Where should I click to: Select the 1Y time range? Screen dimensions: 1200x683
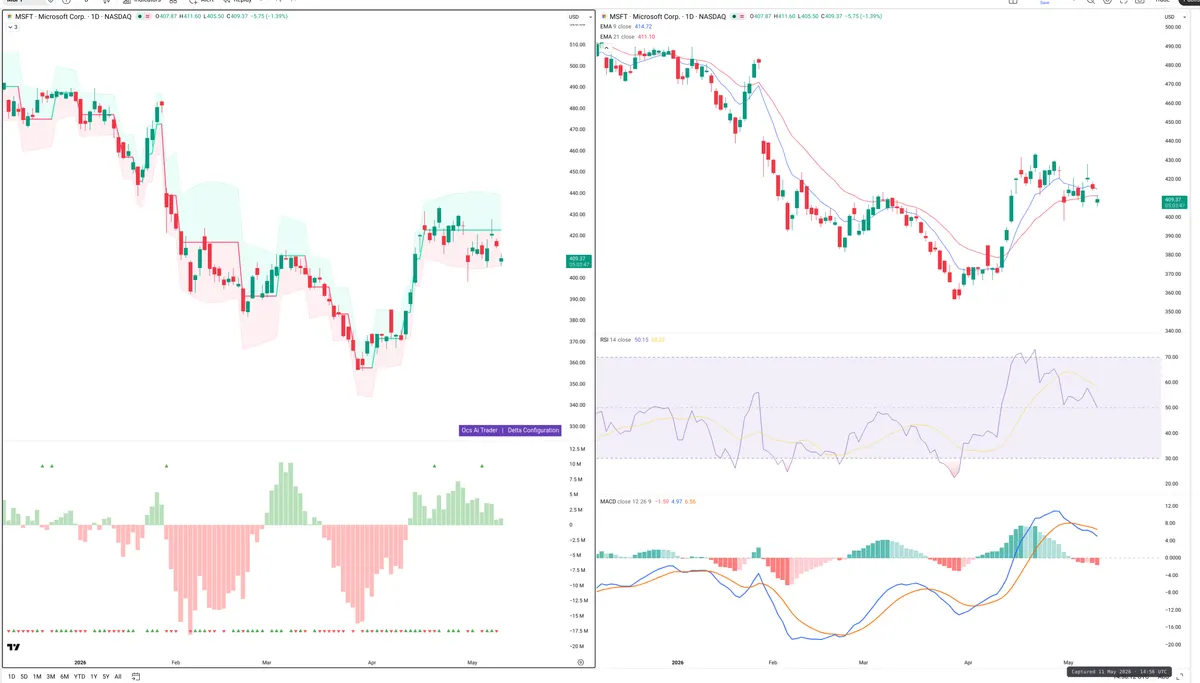(94, 676)
